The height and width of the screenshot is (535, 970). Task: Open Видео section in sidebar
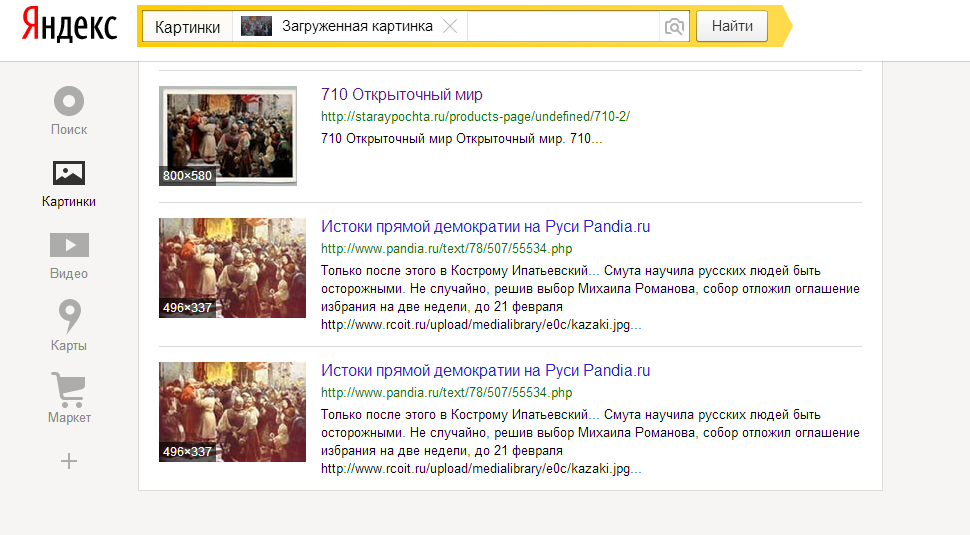(x=69, y=256)
